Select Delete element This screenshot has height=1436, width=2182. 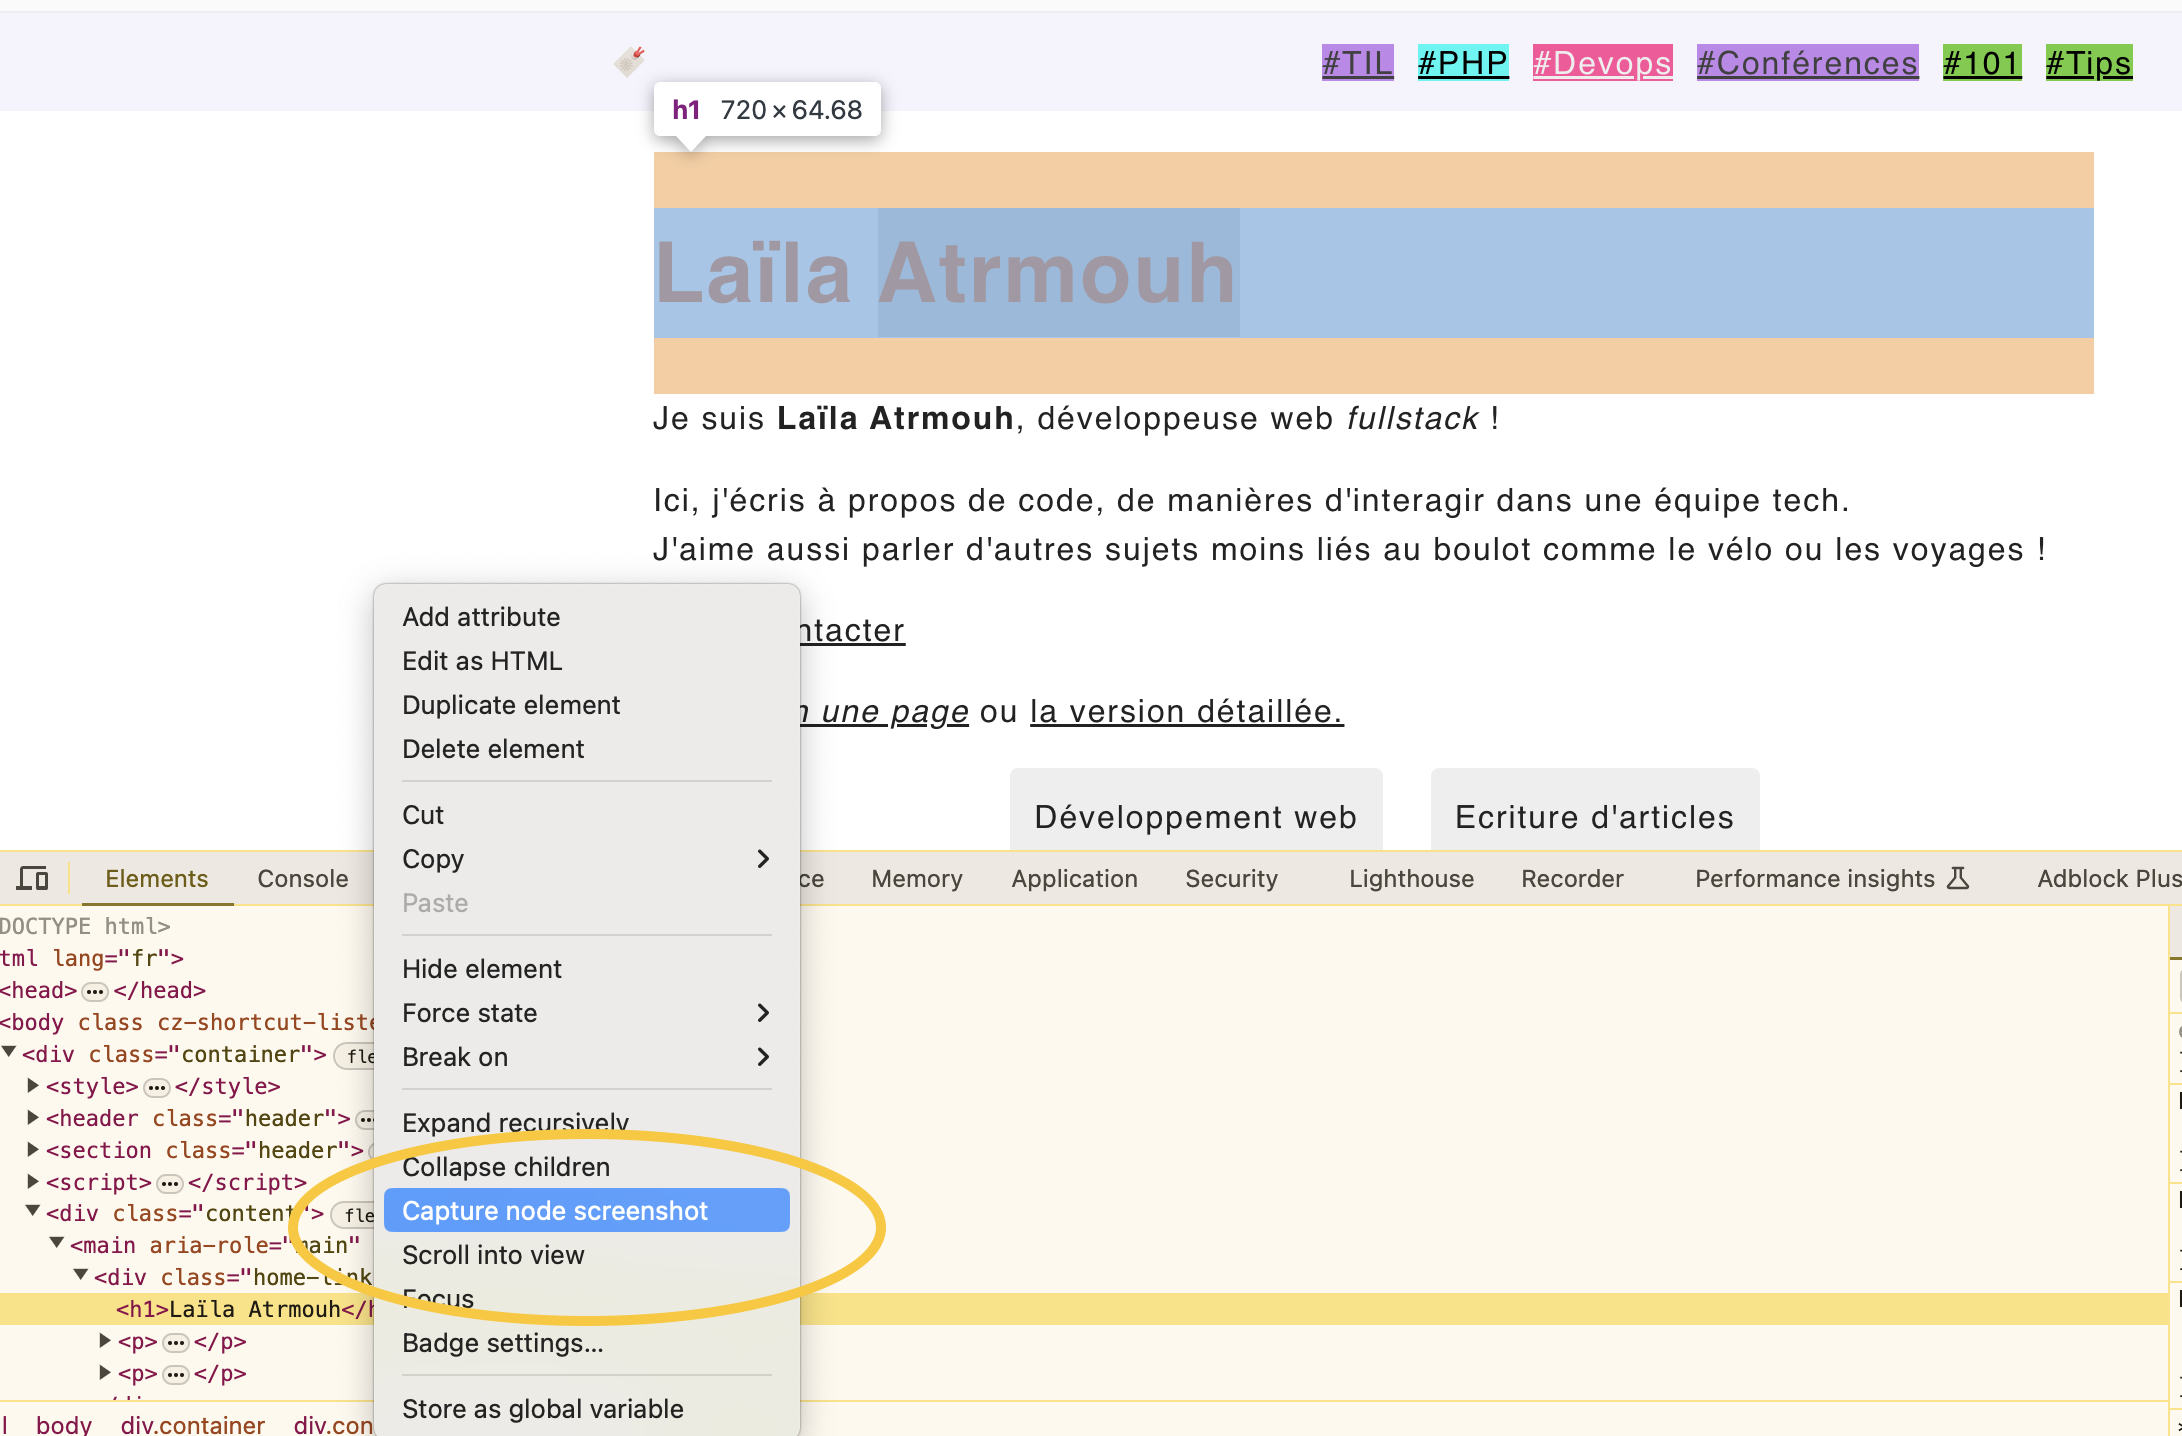click(x=586, y=749)
